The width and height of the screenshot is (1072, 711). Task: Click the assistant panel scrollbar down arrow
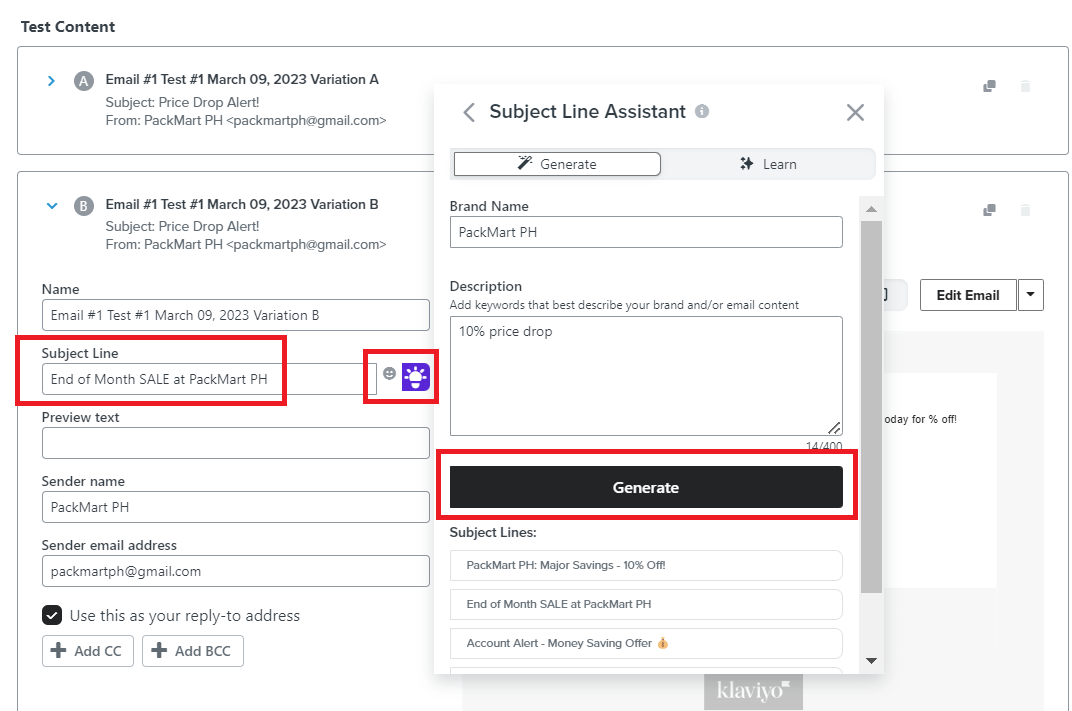(871, 660)
